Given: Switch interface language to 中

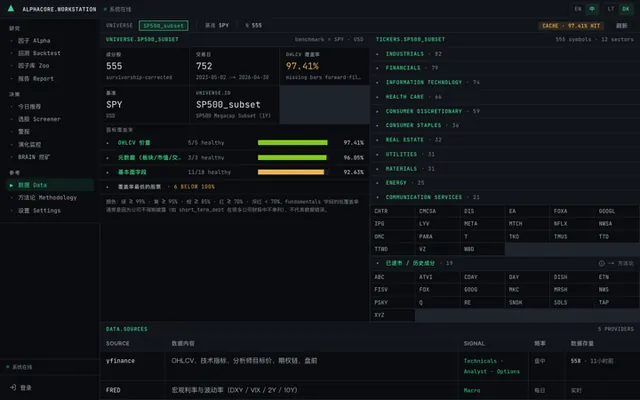Looking at the screenshot, I should point(592,9).
